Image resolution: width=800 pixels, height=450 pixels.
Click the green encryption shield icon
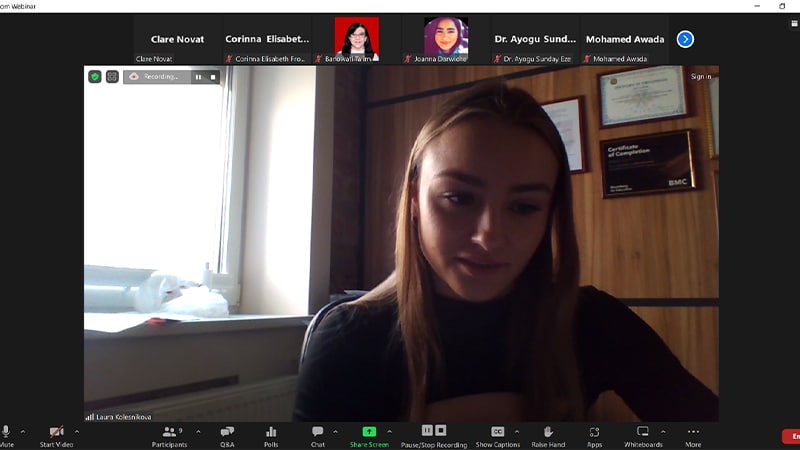click(x=95, y=76)
